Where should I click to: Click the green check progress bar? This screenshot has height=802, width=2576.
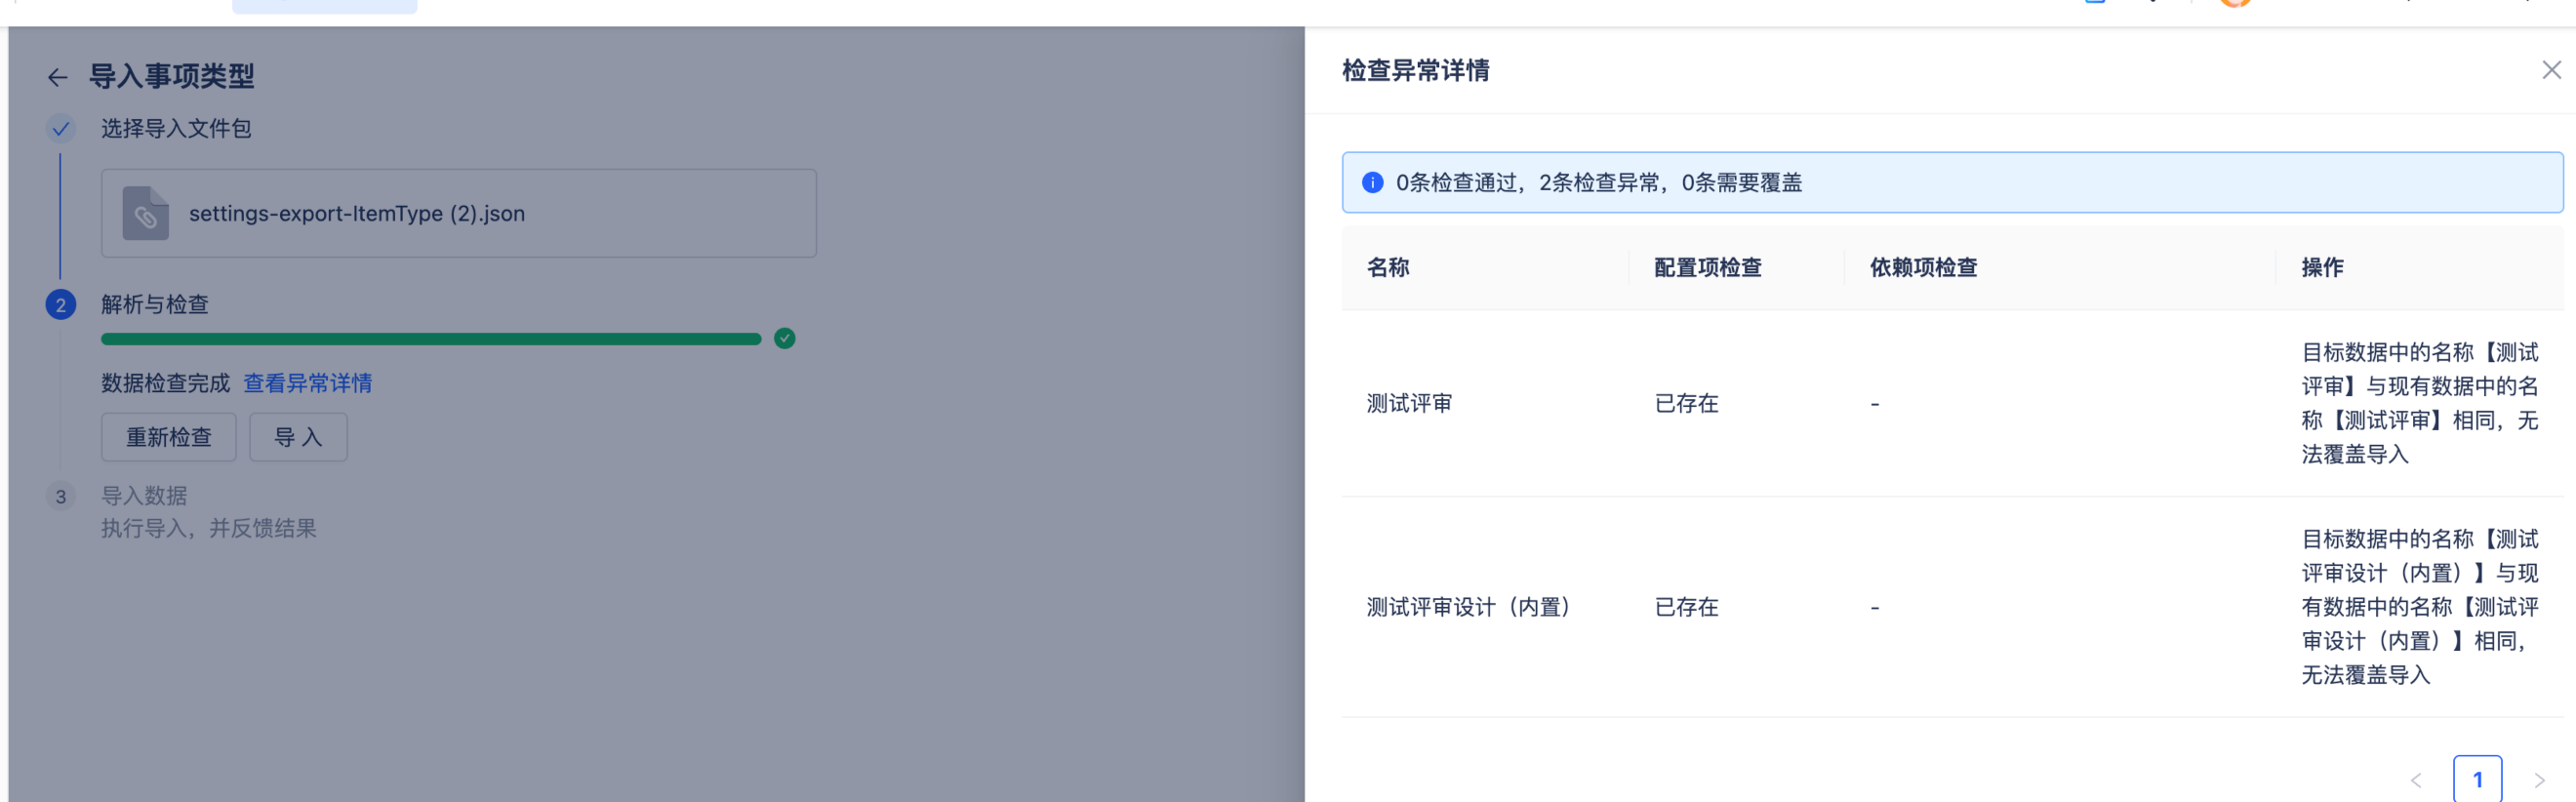coord(431,339)
